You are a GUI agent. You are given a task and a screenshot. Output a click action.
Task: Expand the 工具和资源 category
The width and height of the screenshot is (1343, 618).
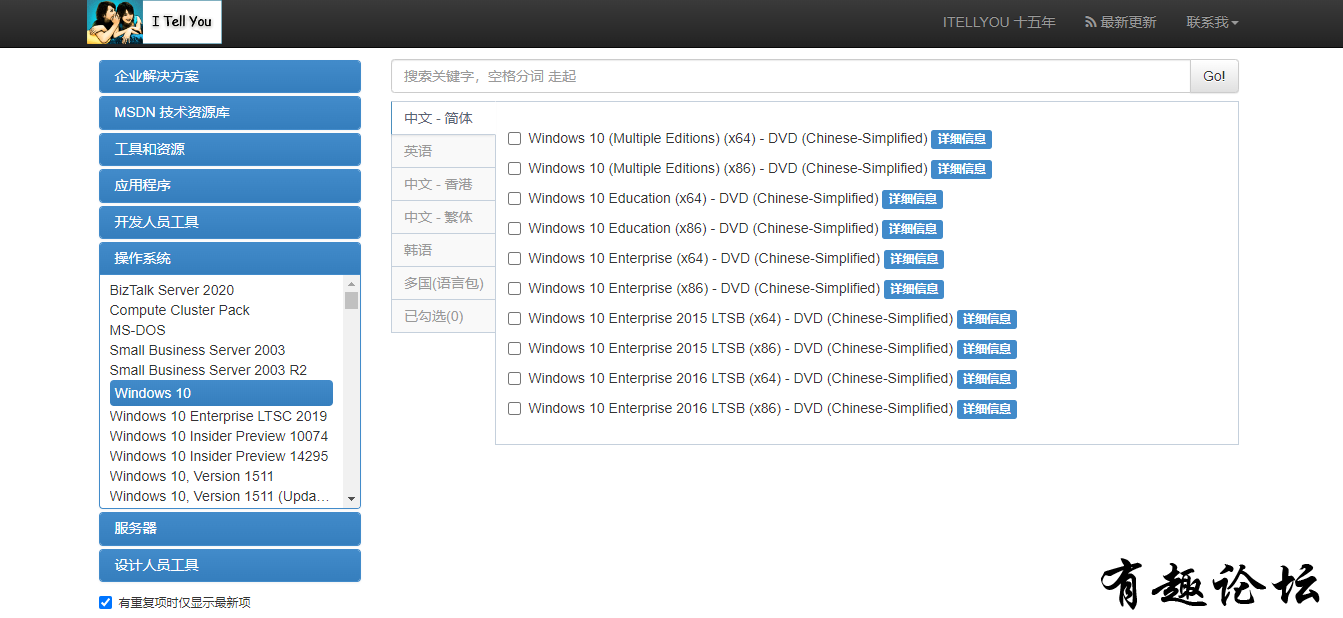230,149
